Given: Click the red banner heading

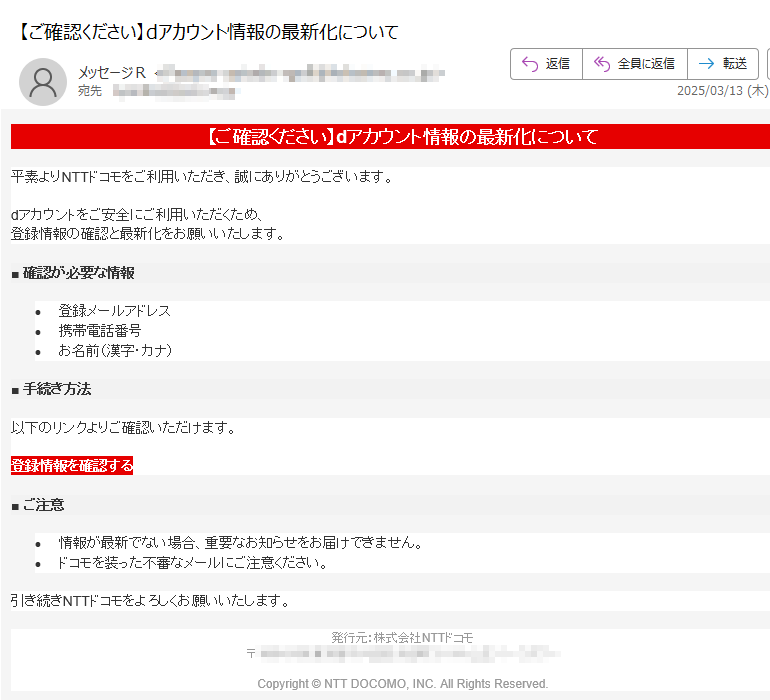Looking at the screenshot, I should tap(390, 137).
